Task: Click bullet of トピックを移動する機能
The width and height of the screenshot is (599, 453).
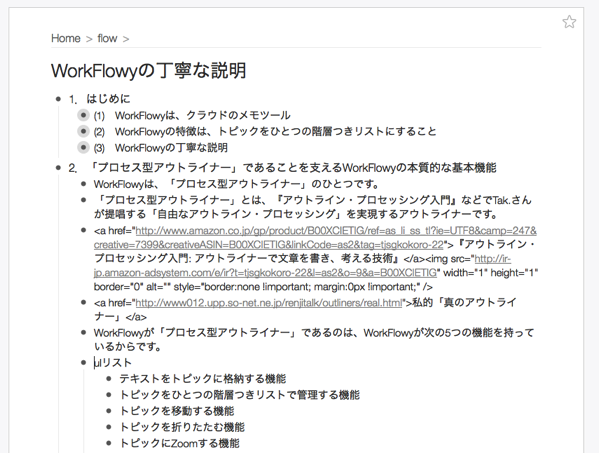Action: 109,411
